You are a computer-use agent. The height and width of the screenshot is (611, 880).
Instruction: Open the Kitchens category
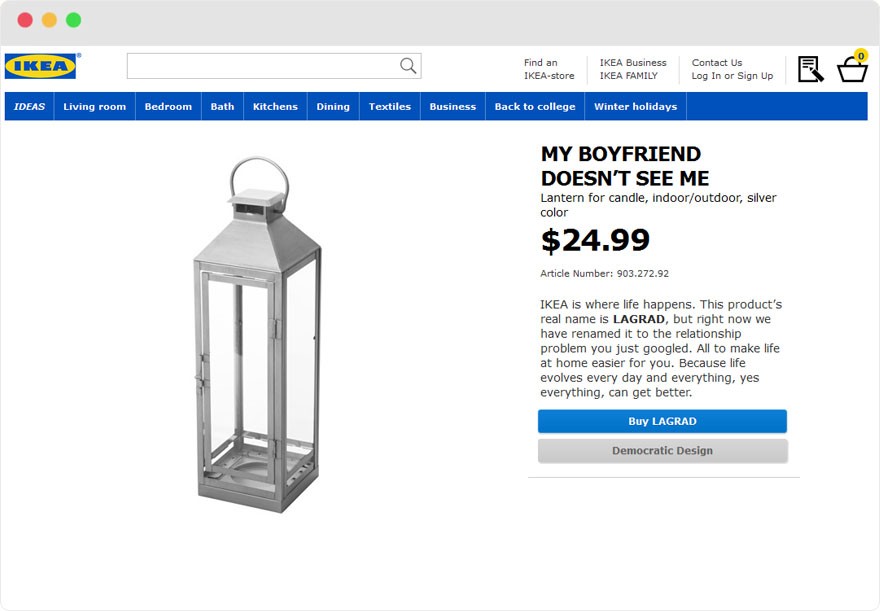275,107
